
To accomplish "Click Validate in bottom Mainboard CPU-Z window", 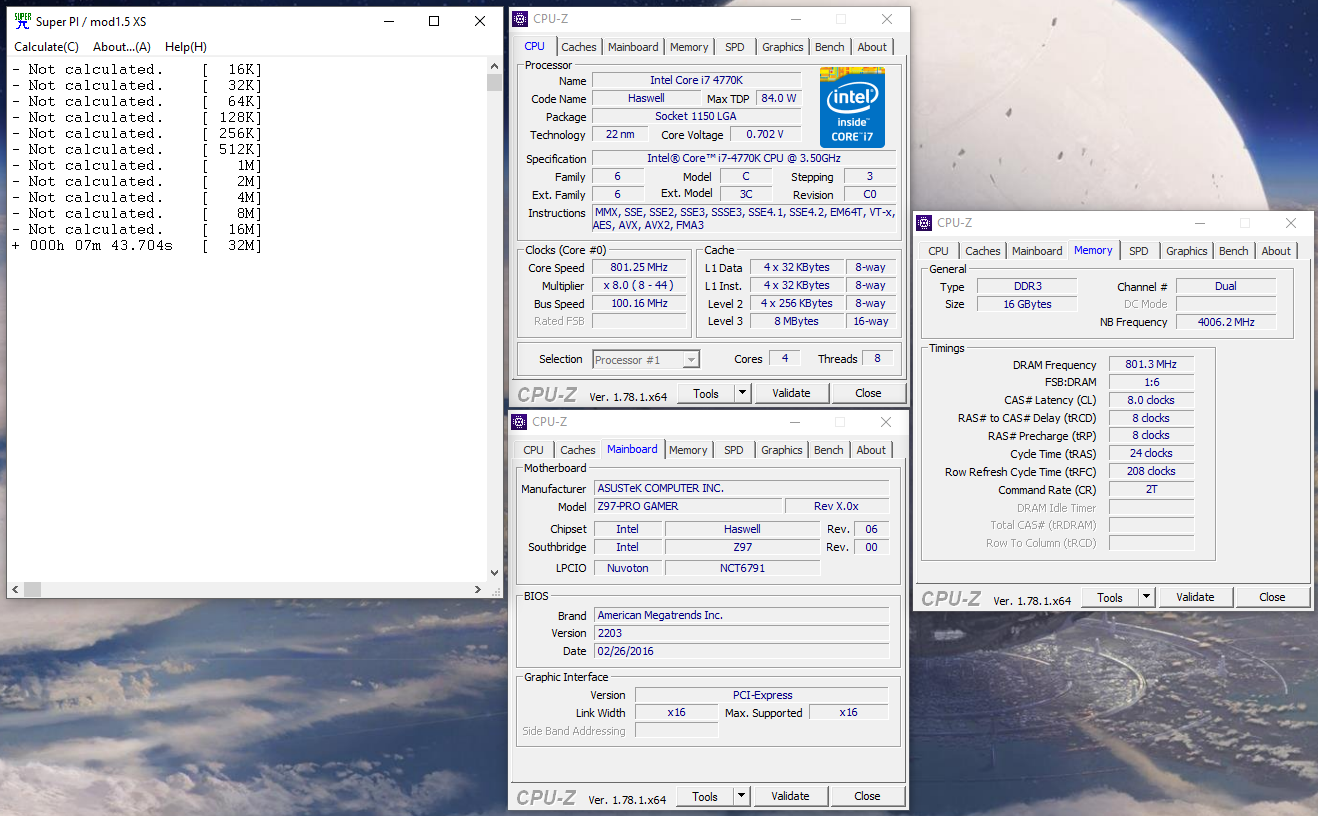I will [x=790, y=796].
